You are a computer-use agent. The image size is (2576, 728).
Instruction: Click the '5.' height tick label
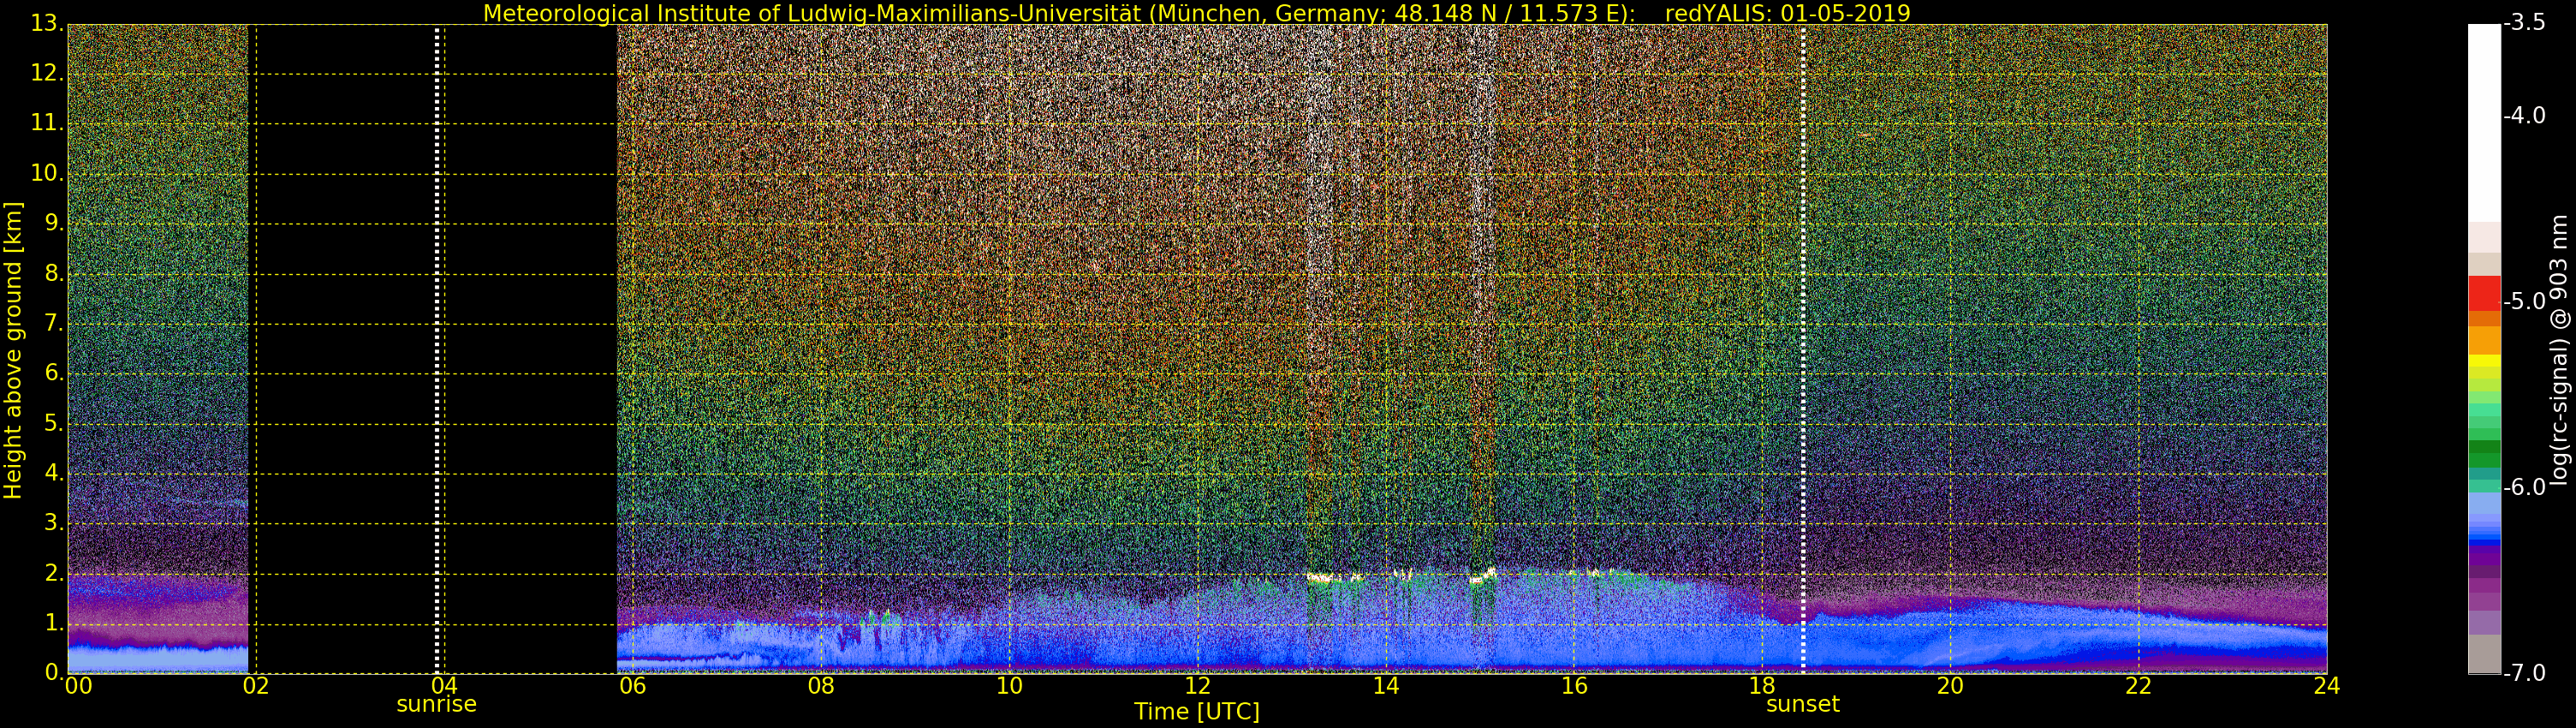point(54,423)
